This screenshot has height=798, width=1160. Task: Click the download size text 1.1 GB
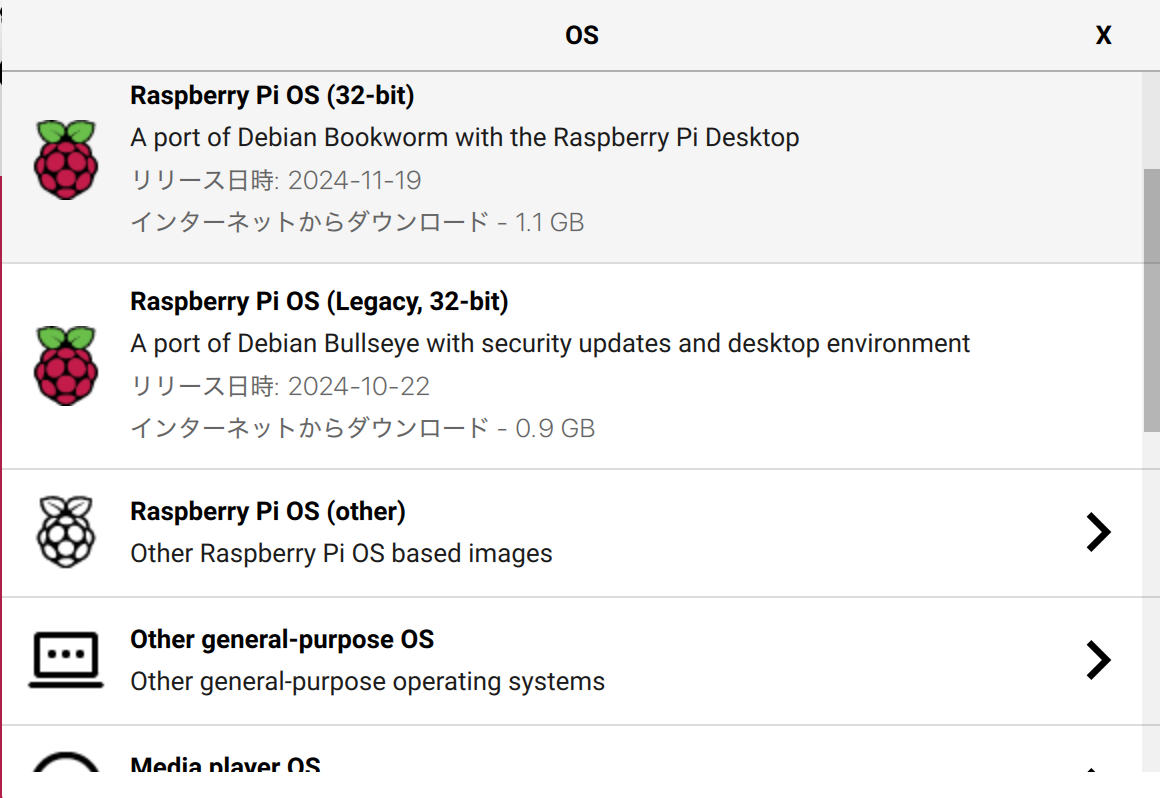click(x=550, y=223)
